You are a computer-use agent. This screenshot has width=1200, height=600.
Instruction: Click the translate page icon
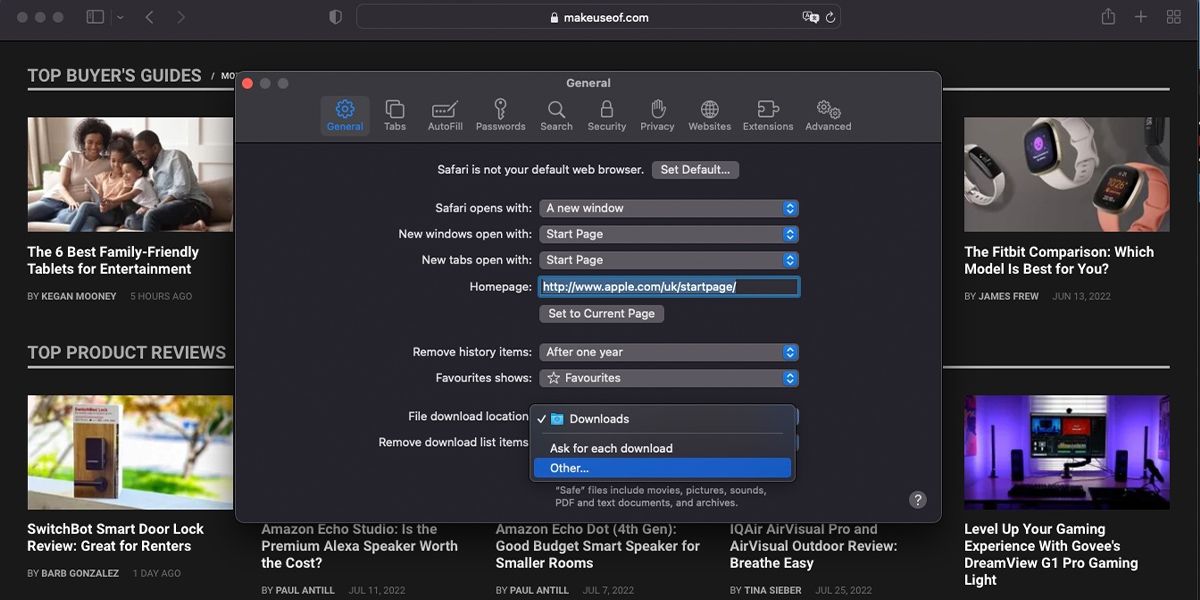(x=810, y=17)
